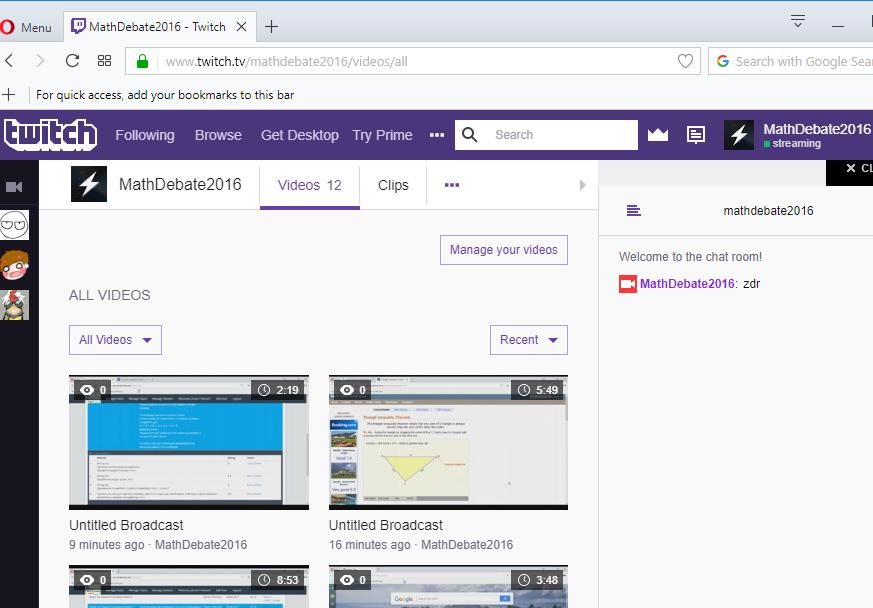Click the plus icon on bookmarks bar
The image size is (873, 608).
coord(8,95)
